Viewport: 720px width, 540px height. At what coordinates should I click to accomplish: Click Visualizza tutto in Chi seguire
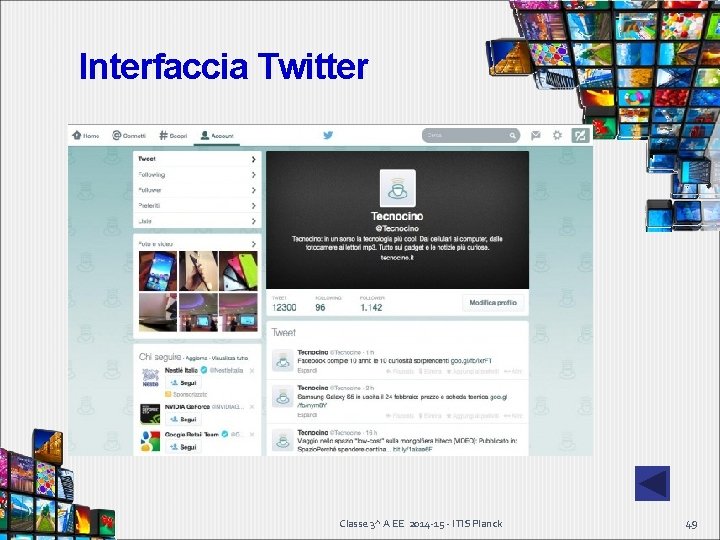(x=230, y=358)
